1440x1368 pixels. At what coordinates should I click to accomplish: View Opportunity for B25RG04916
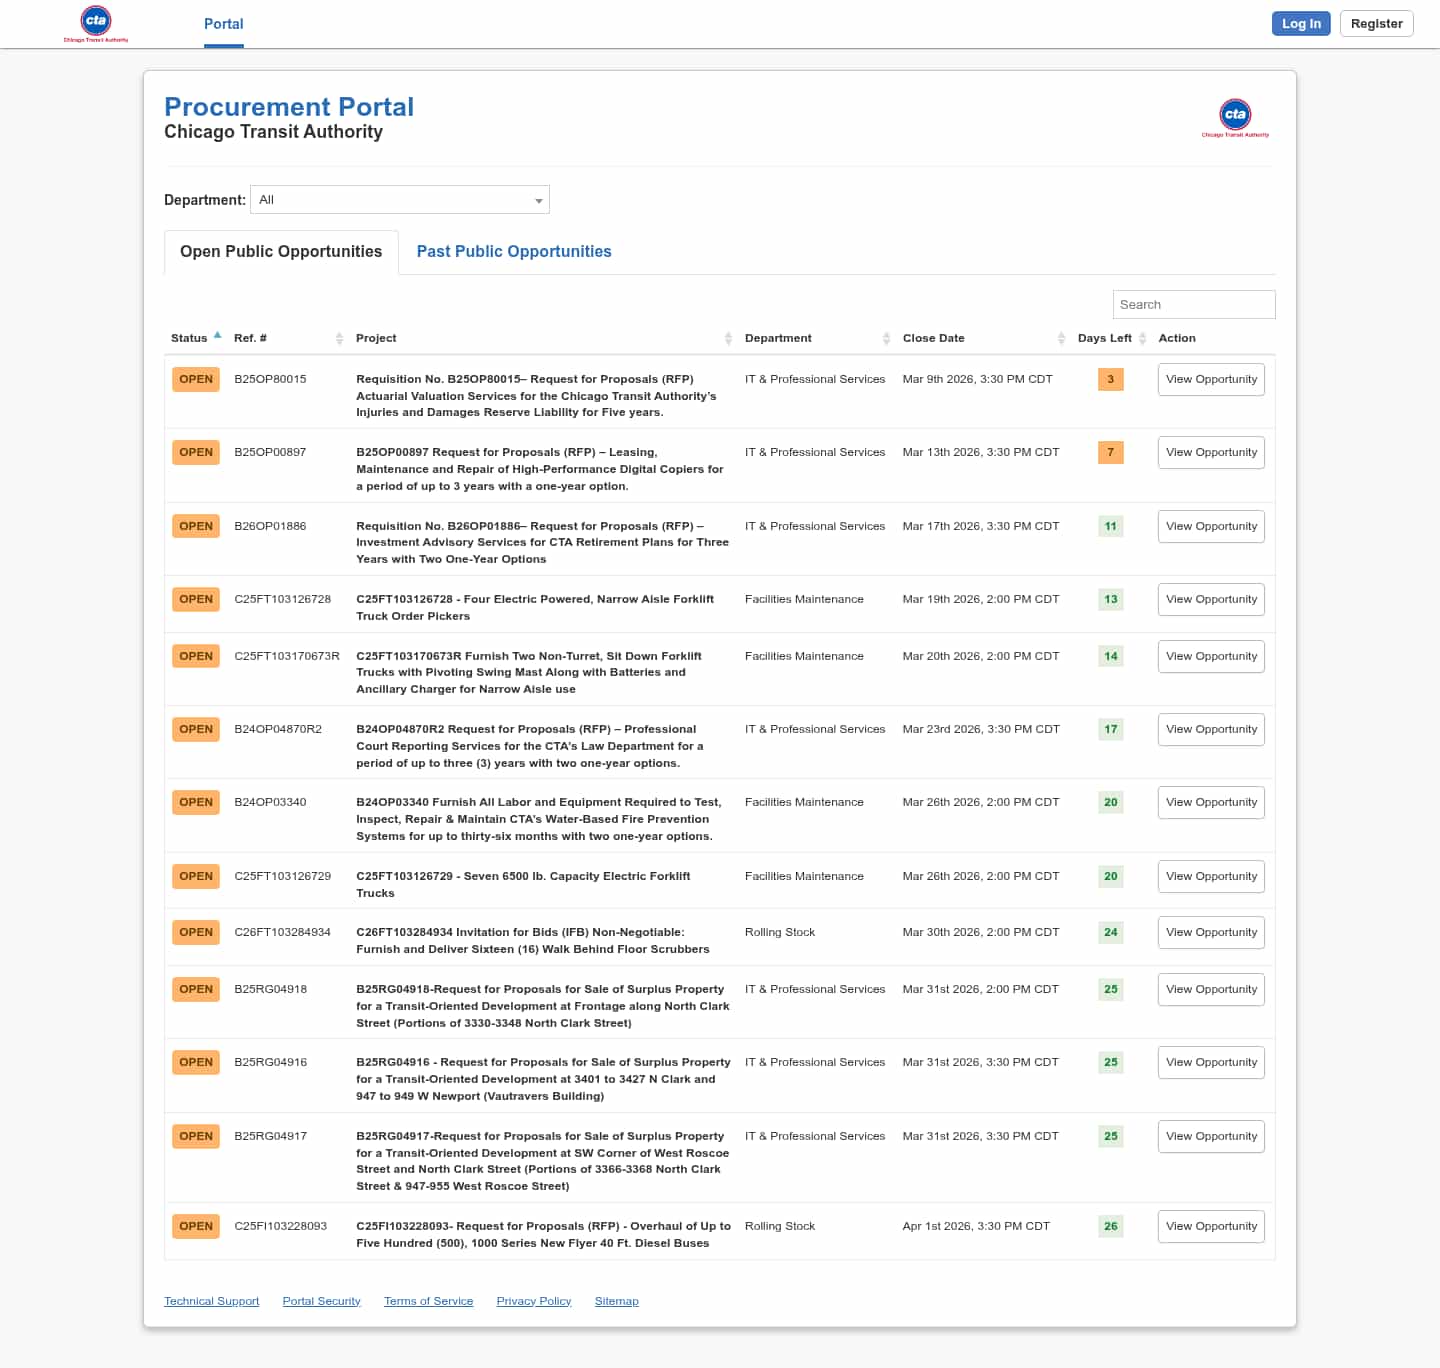[x=1211, y=1063]
